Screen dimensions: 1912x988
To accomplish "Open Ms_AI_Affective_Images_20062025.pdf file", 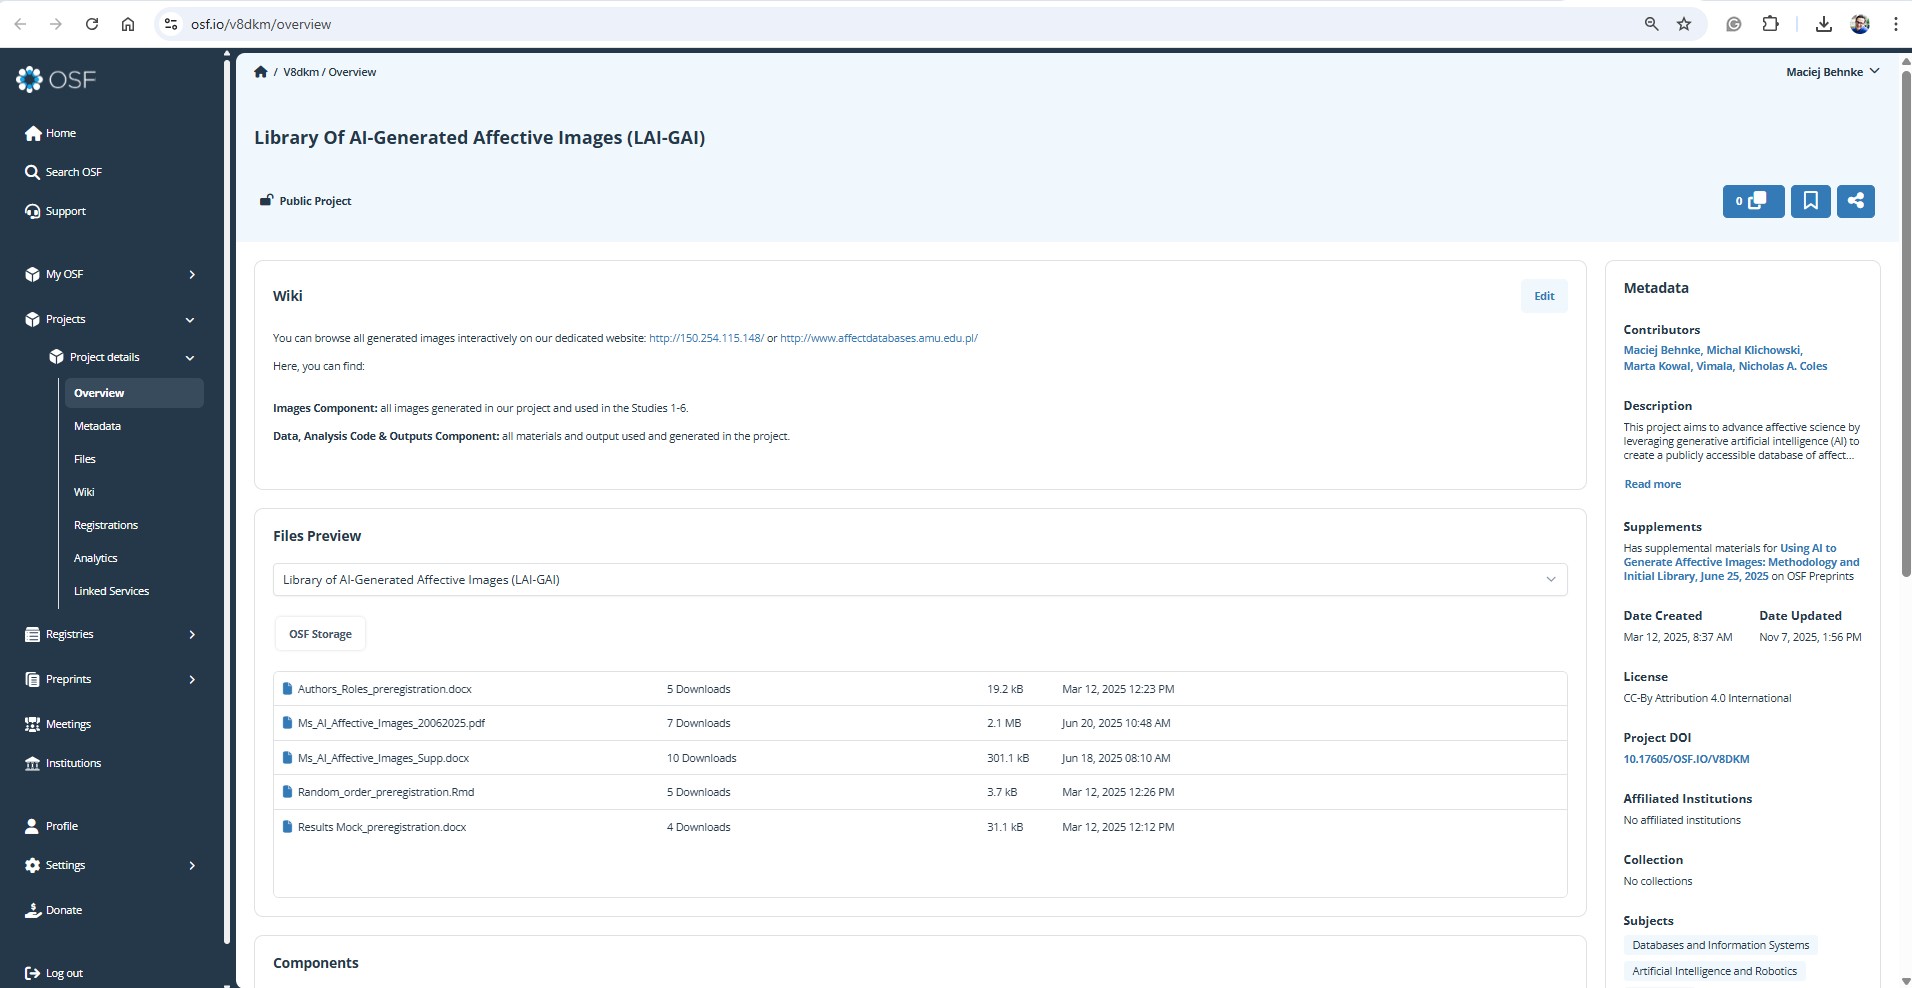I will point(391,723).
